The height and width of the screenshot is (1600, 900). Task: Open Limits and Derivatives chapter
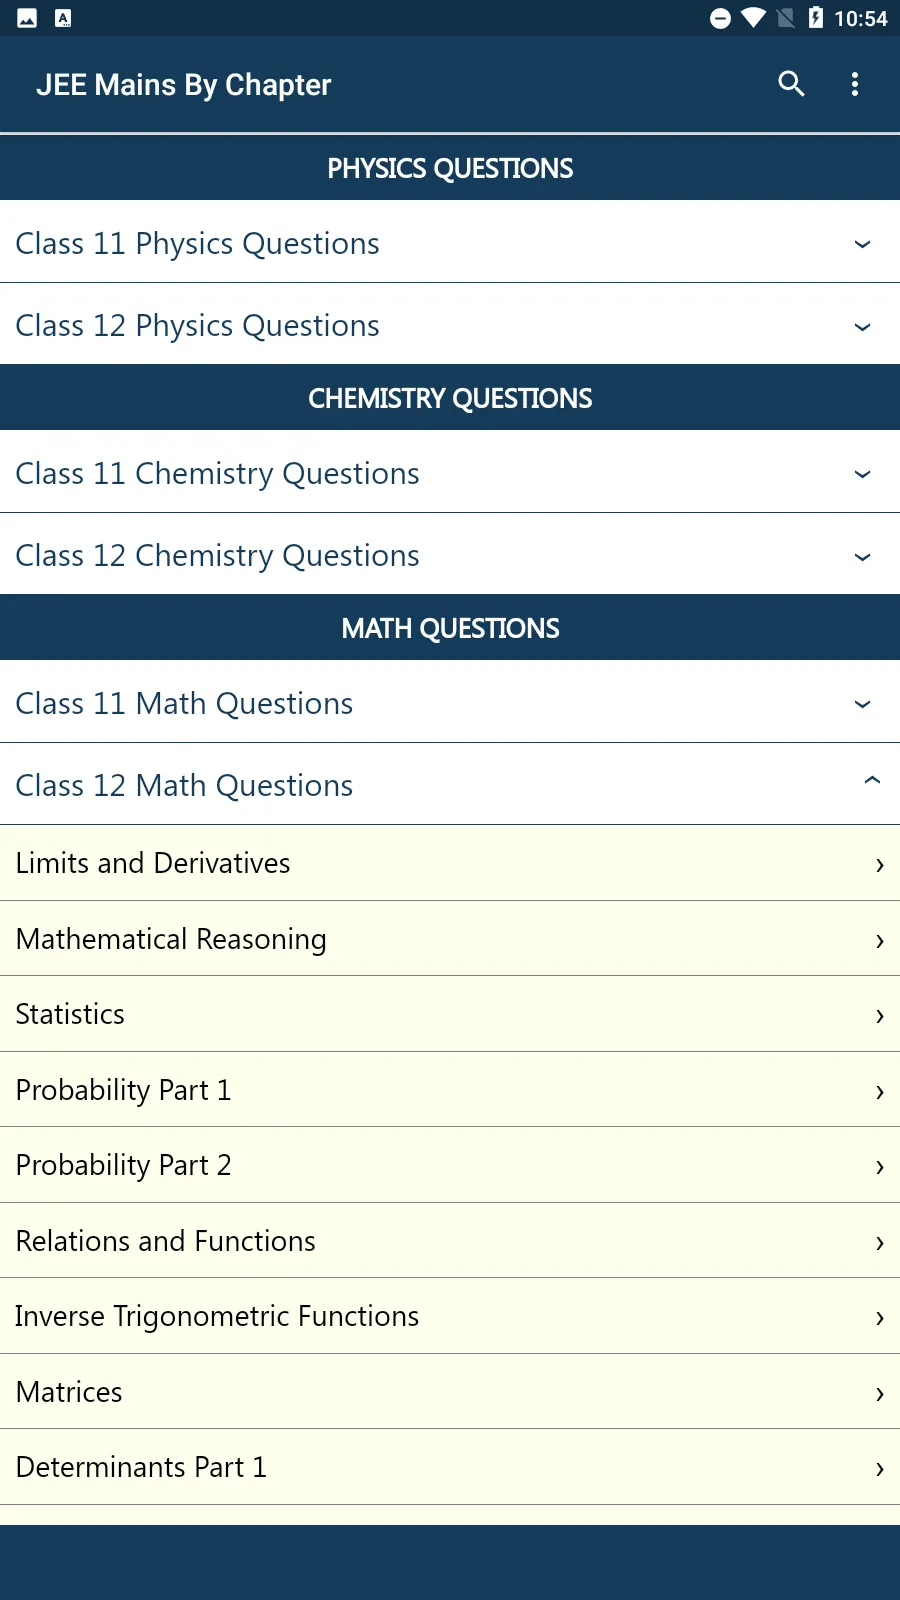[450, 863]
